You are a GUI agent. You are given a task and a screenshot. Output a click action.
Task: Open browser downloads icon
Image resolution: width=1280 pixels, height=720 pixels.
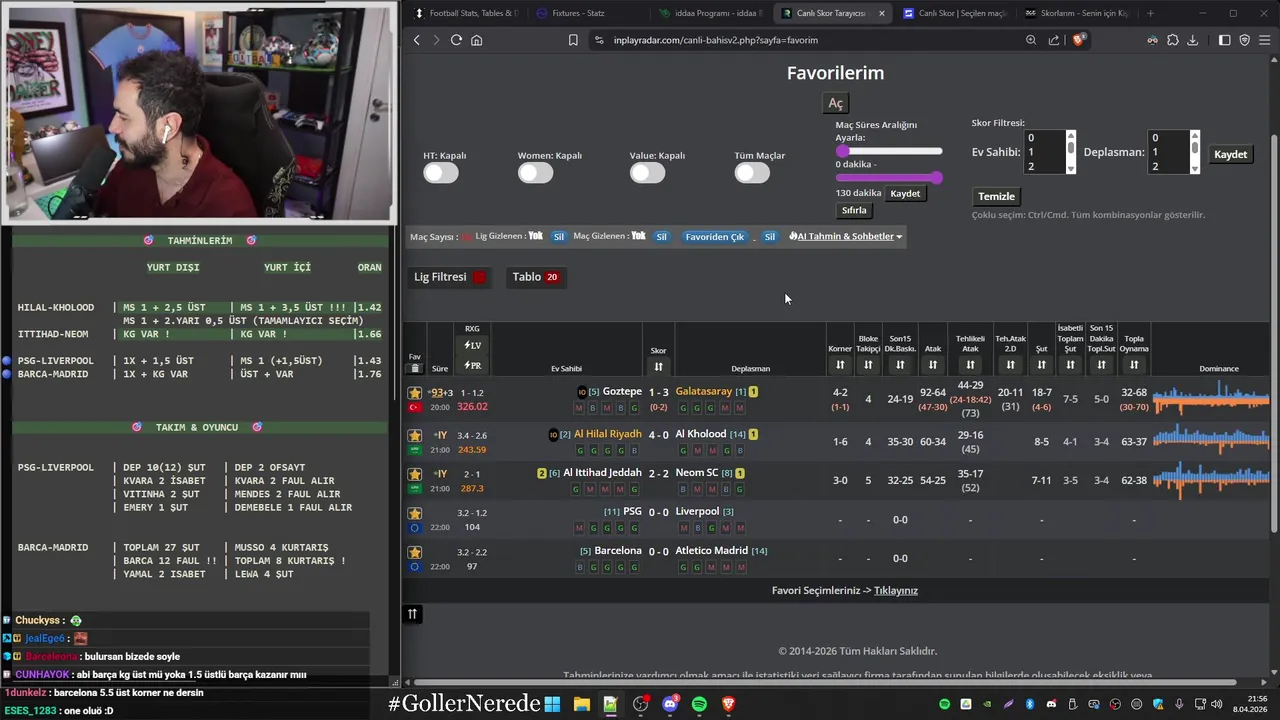coord(1193,40)
